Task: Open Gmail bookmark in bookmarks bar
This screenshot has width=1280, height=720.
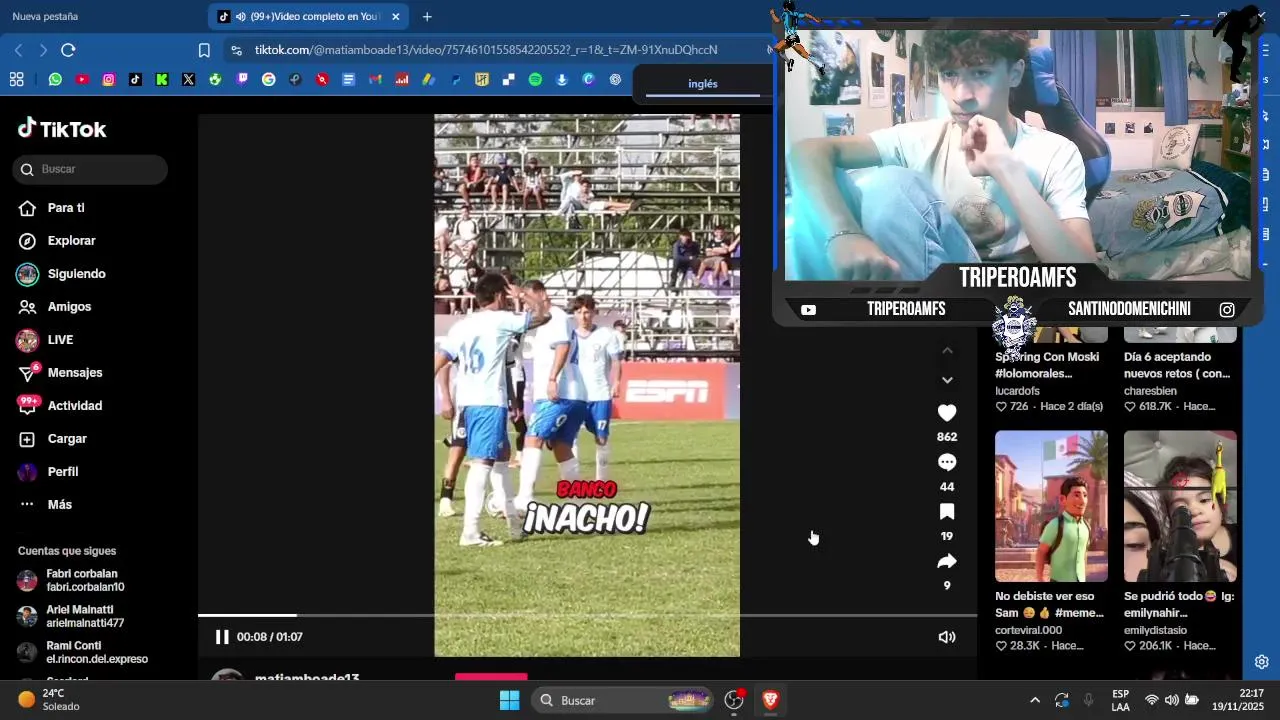Action: [375, 79]
